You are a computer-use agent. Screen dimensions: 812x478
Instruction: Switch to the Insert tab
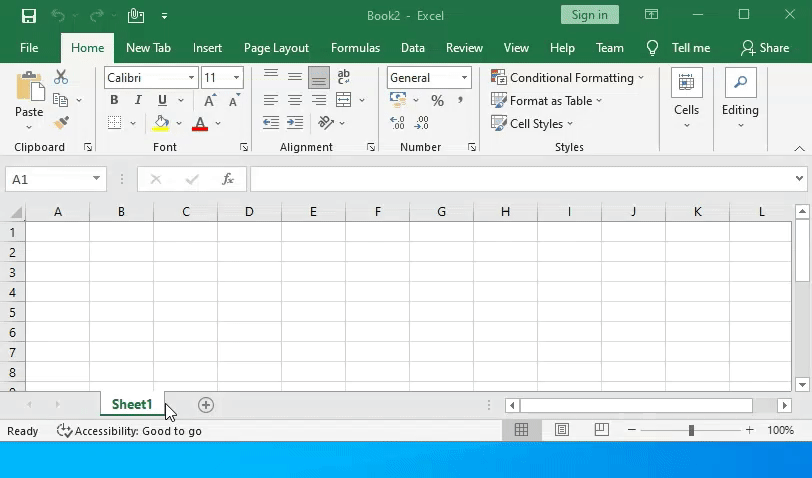coord(207,48)
